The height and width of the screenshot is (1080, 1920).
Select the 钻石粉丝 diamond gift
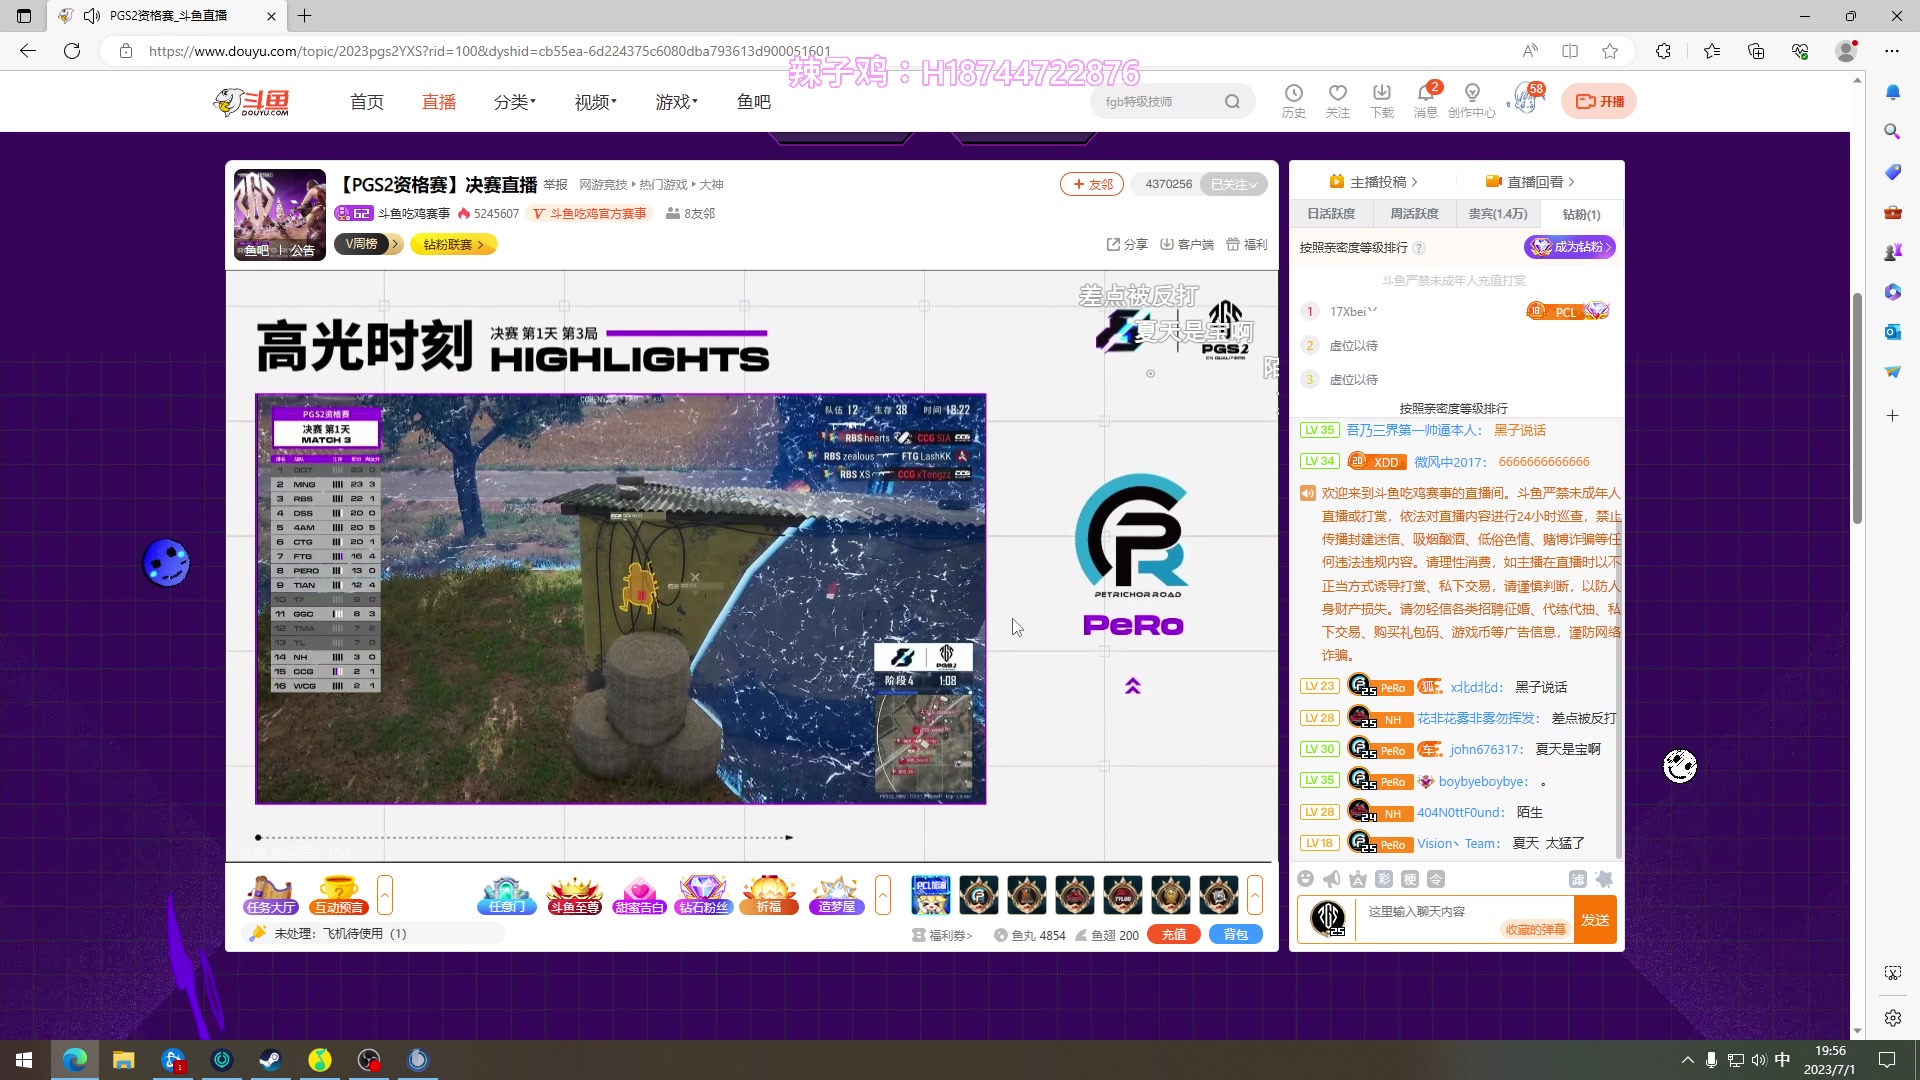pyautogui.click(x=704, y=895)
